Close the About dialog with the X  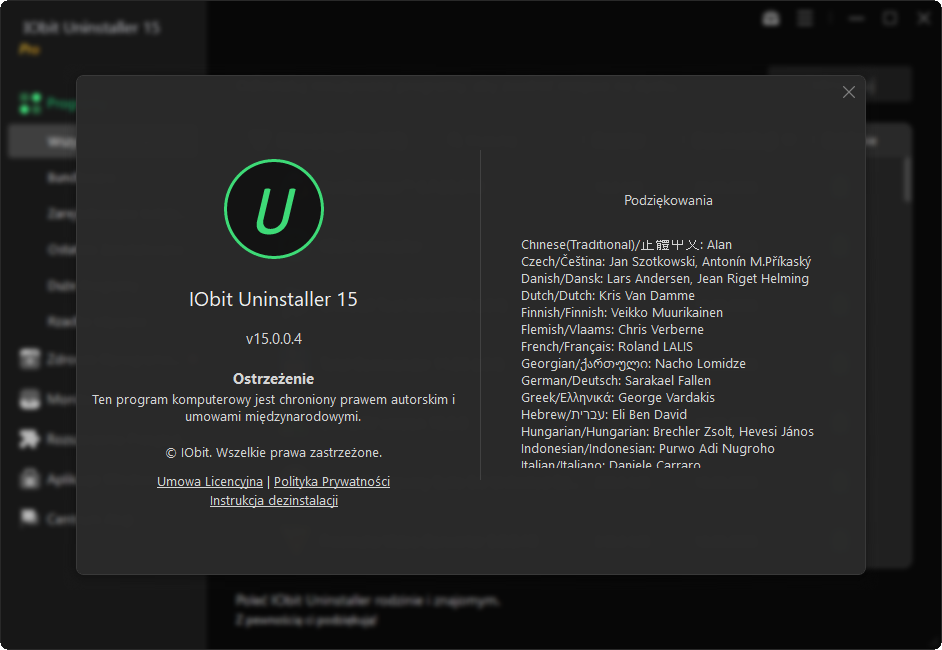(848, 92)
